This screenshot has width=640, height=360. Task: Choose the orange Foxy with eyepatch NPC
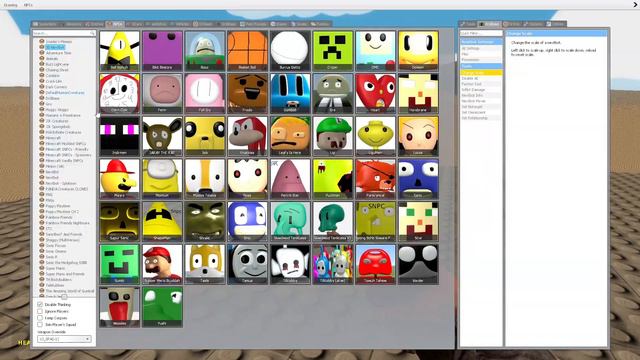point(375,179)
